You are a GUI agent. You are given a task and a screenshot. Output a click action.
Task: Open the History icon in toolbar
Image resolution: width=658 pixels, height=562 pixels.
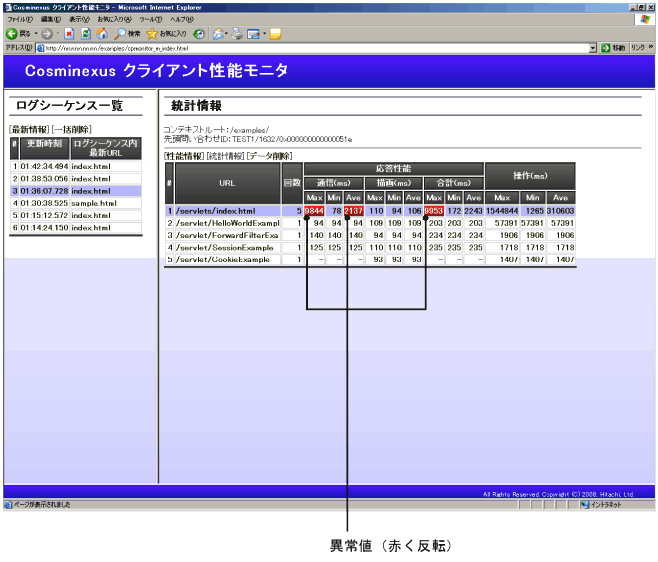click(199, 34)
